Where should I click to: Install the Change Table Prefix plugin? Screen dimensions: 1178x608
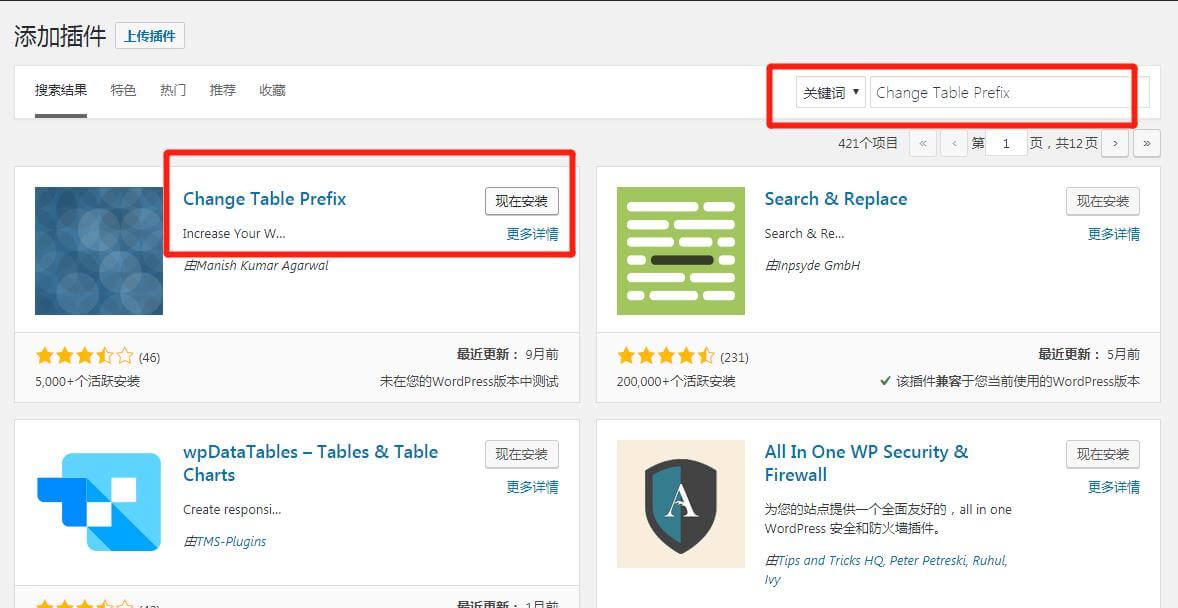(x=522, y=201)
